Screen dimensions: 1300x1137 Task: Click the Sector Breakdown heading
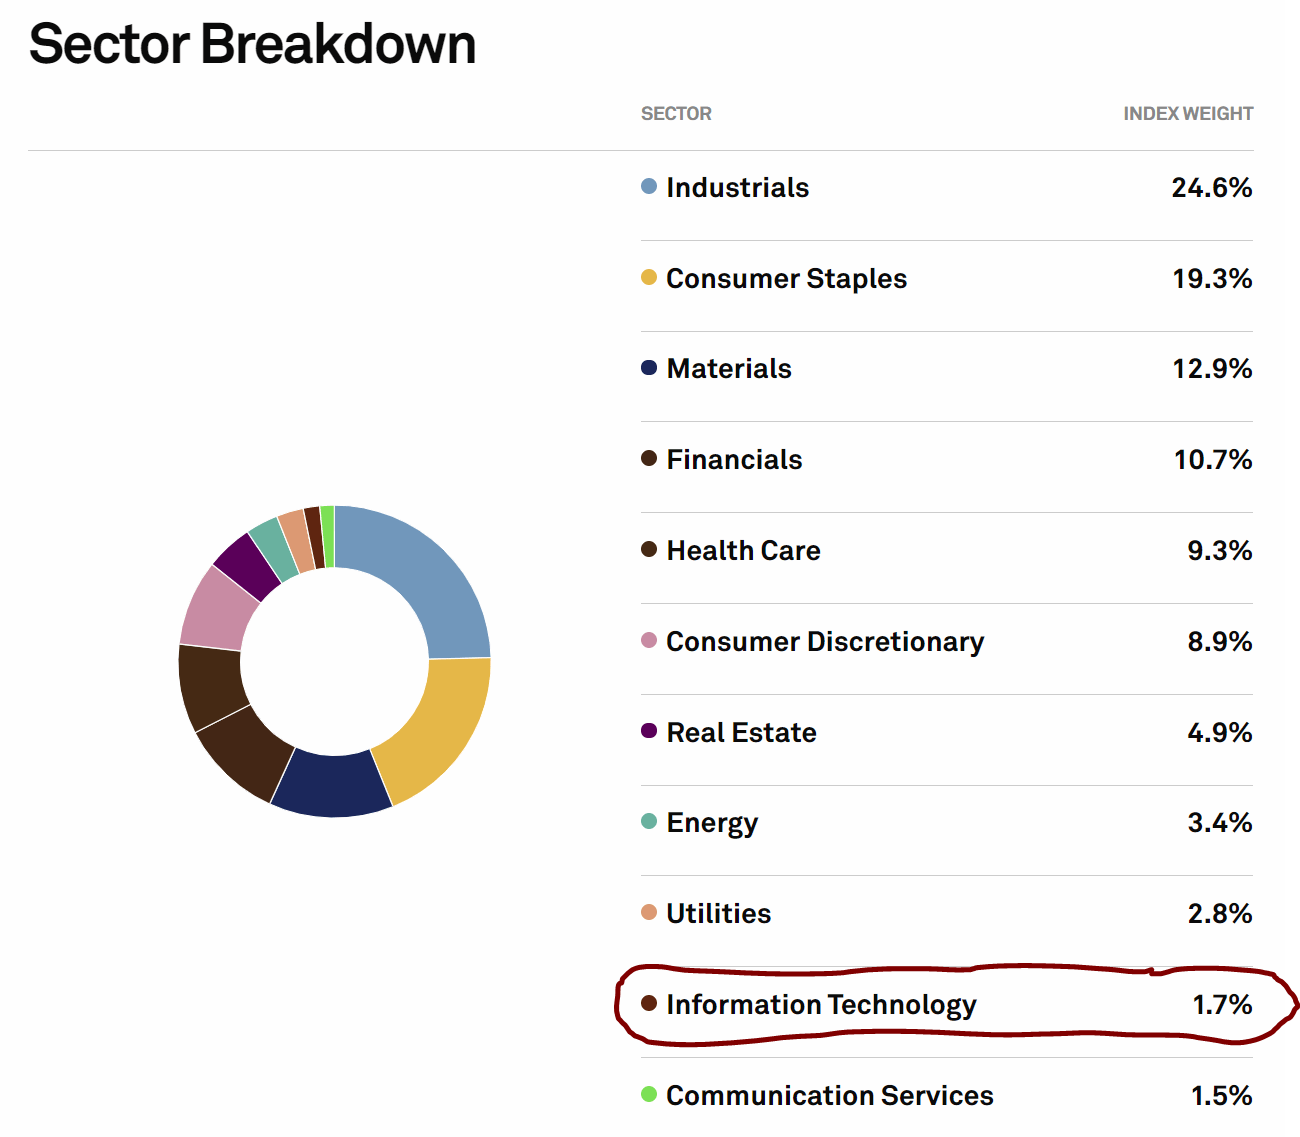point(253,44)
